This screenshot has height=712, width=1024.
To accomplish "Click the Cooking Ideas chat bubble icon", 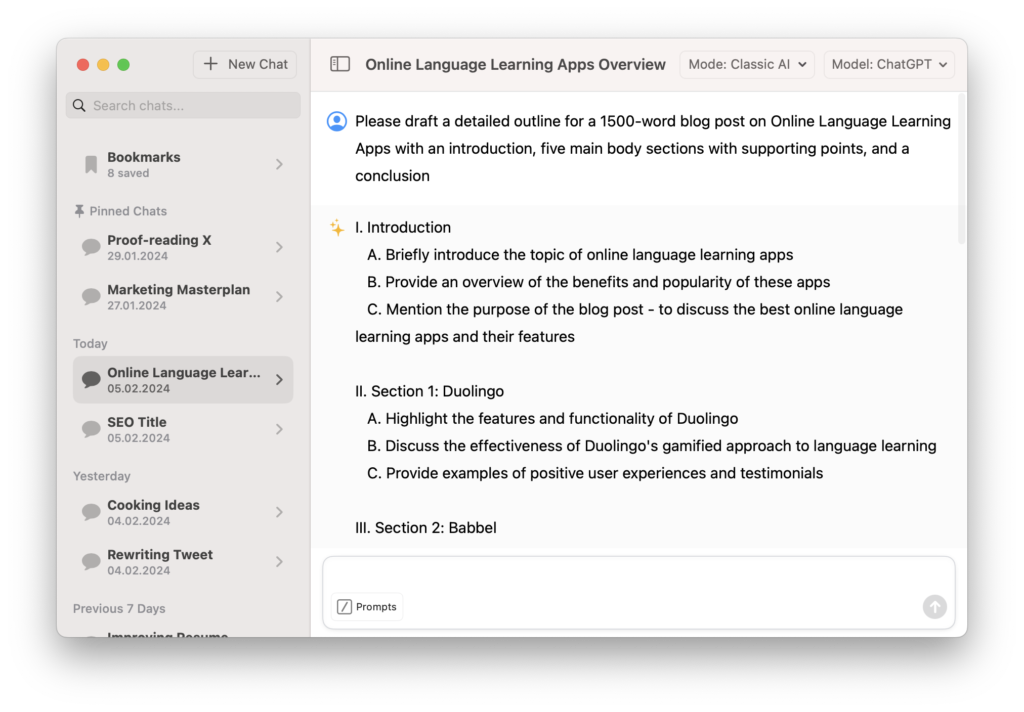I will 91,512.
